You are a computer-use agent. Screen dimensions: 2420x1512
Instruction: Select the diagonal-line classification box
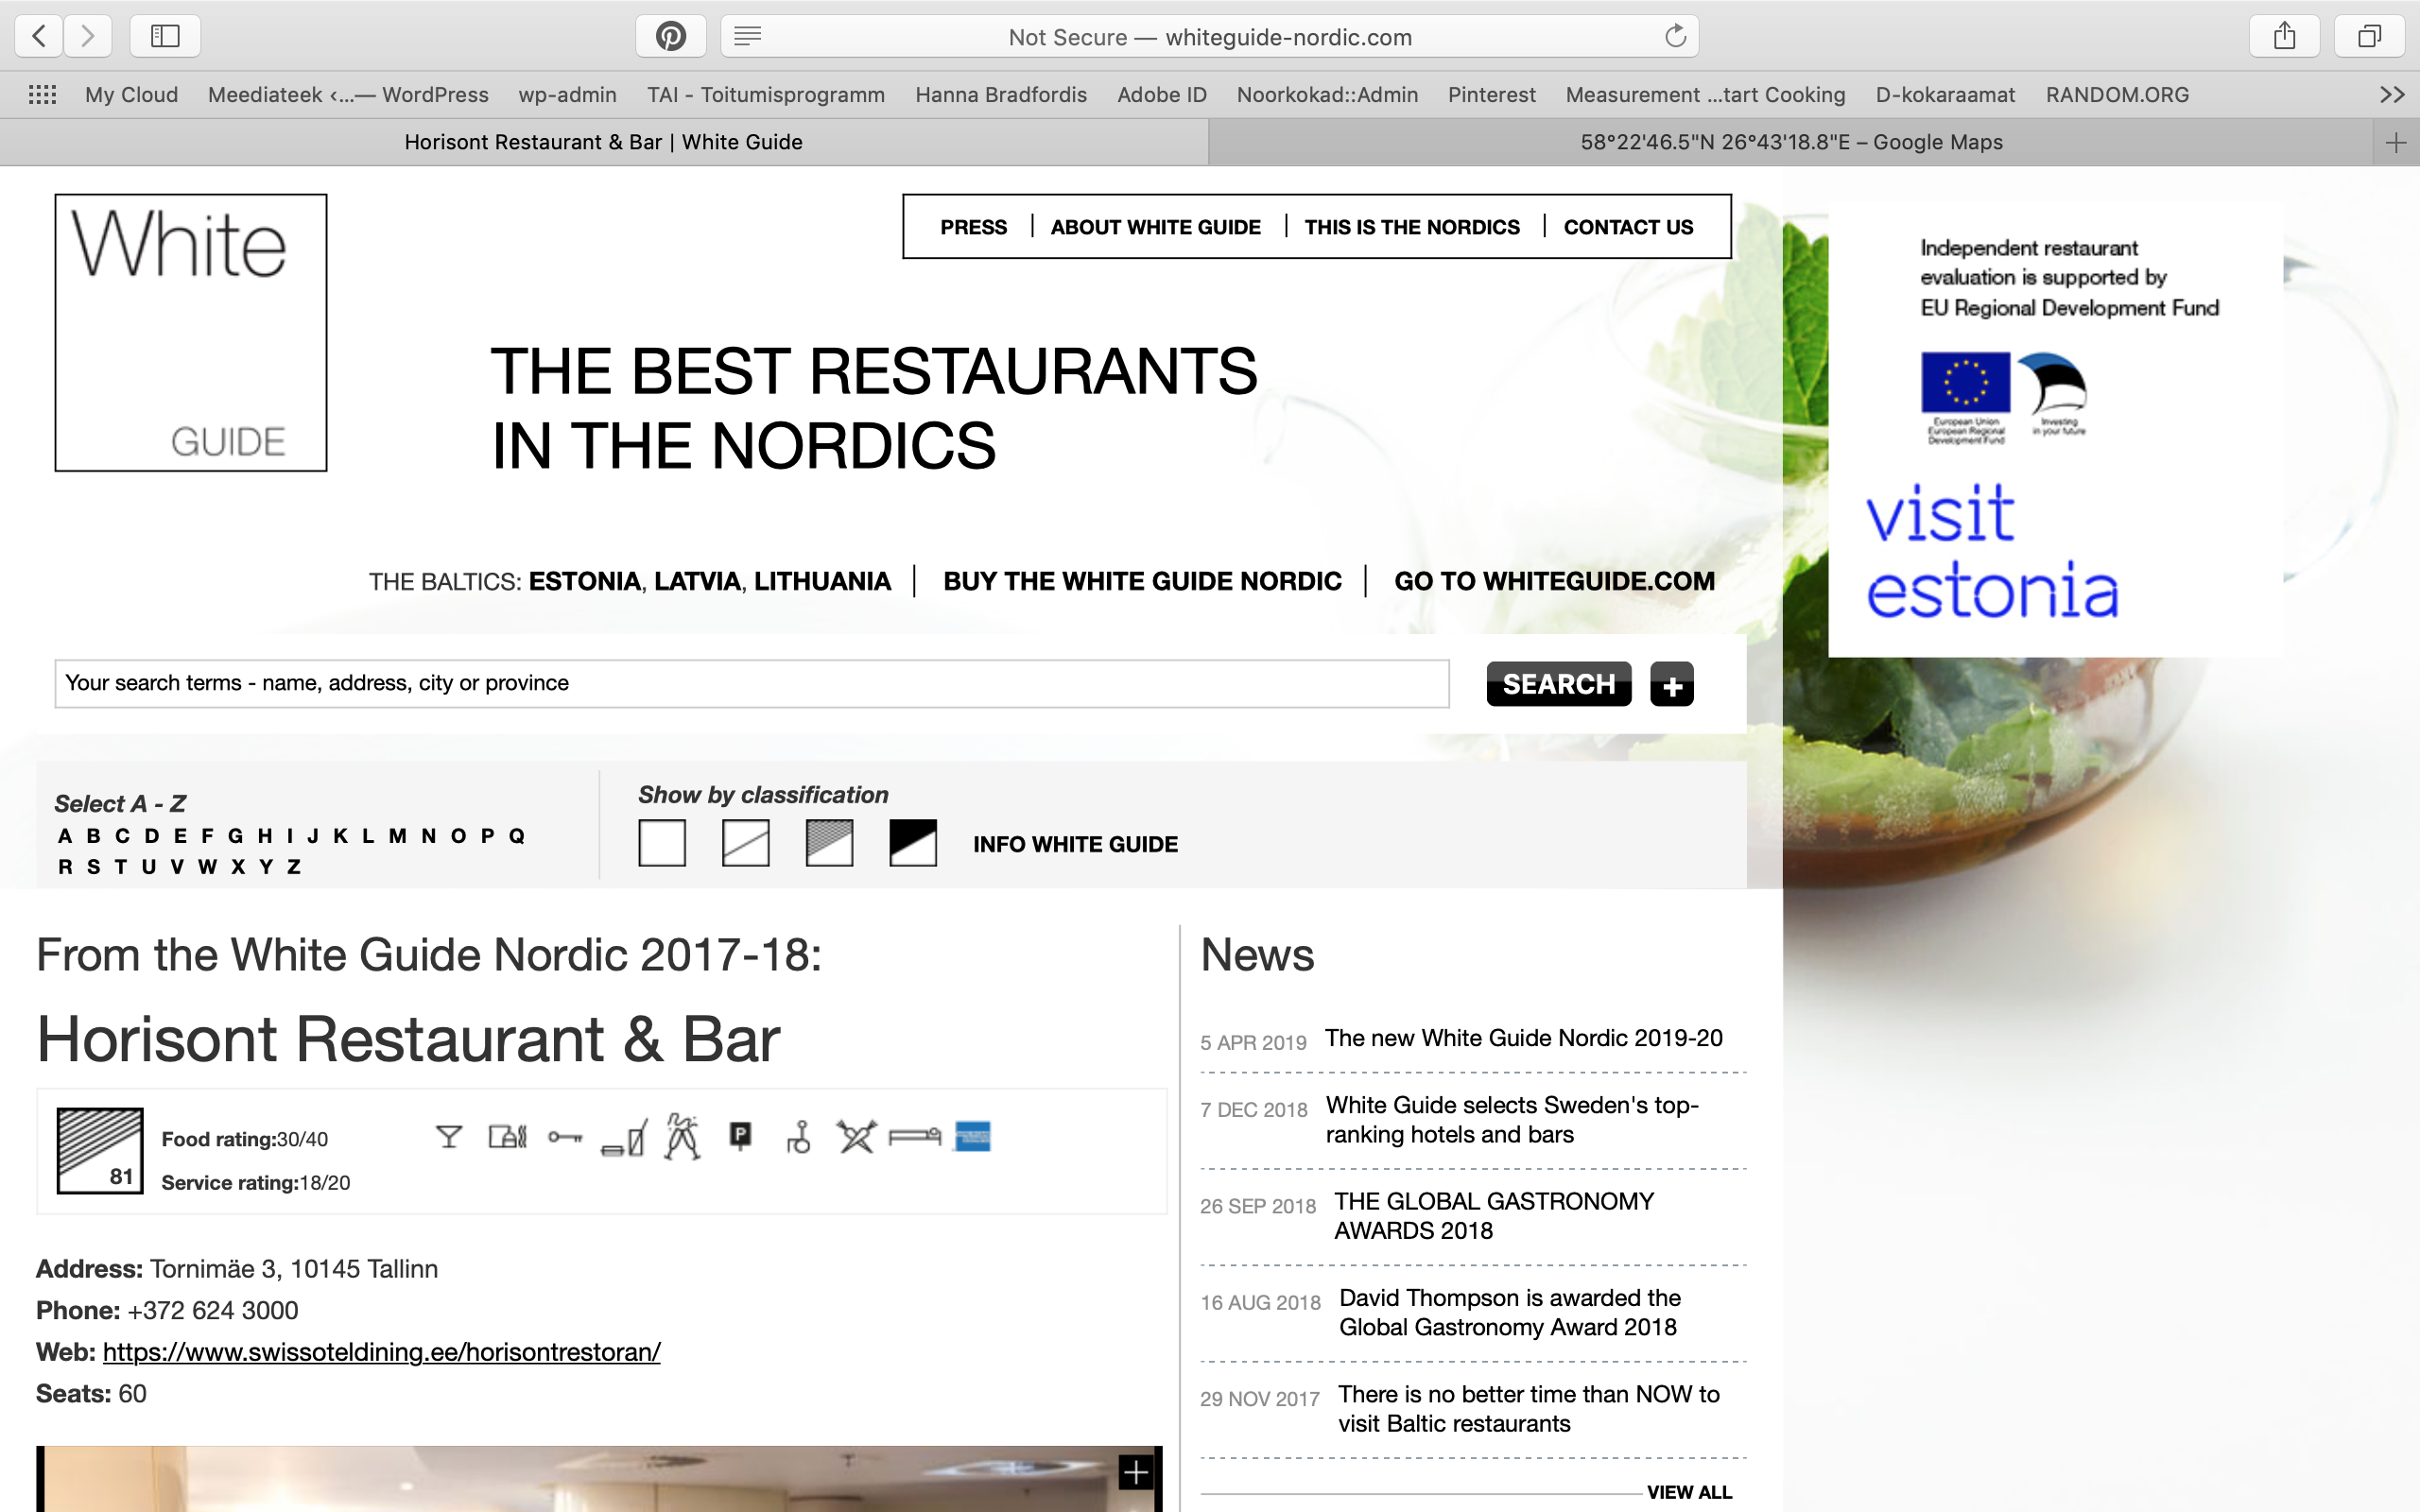(746, 843)
